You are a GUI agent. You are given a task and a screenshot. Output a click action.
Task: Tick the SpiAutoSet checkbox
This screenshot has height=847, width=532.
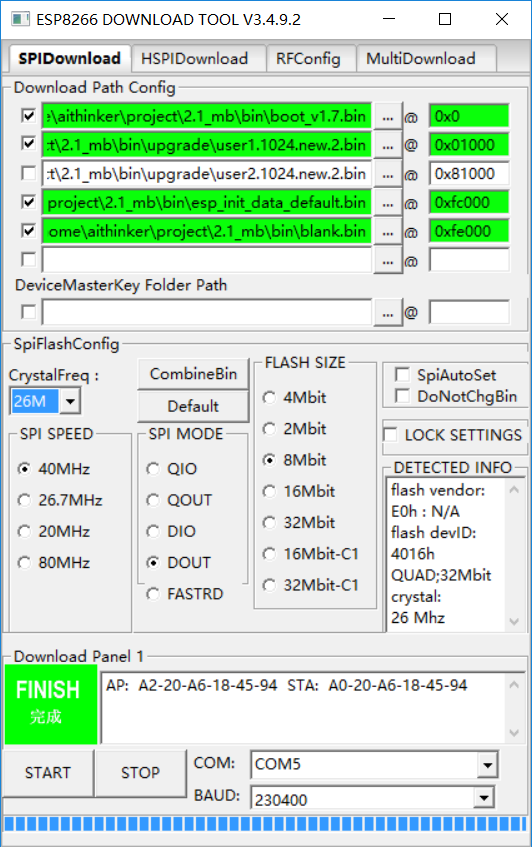[x=402, y=374]
